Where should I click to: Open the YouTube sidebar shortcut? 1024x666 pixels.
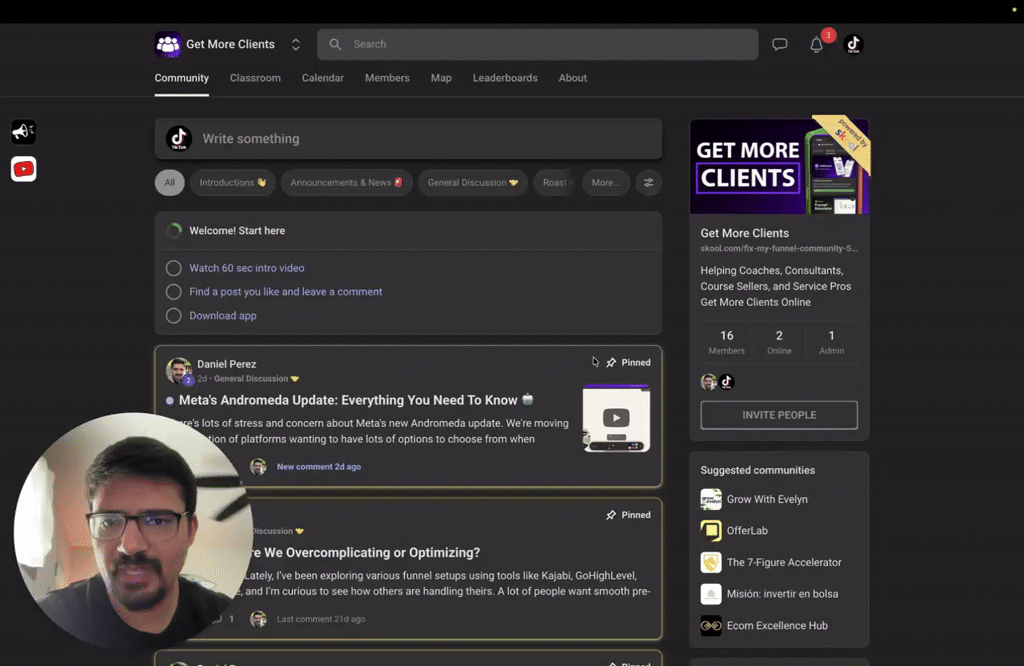point(24,169)
